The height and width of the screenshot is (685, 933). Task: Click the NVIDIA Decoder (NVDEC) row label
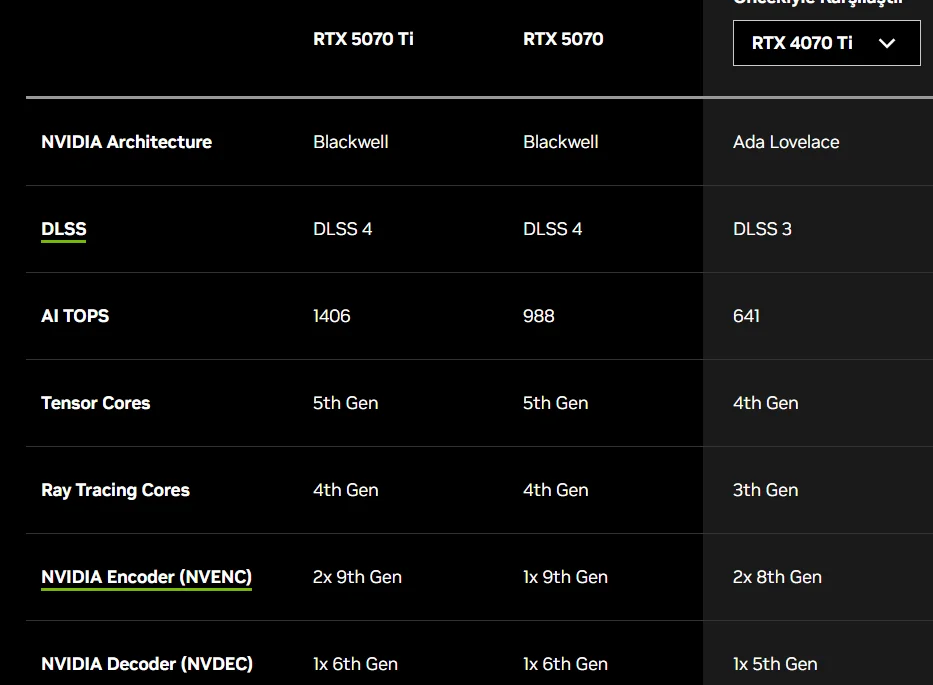147,664
